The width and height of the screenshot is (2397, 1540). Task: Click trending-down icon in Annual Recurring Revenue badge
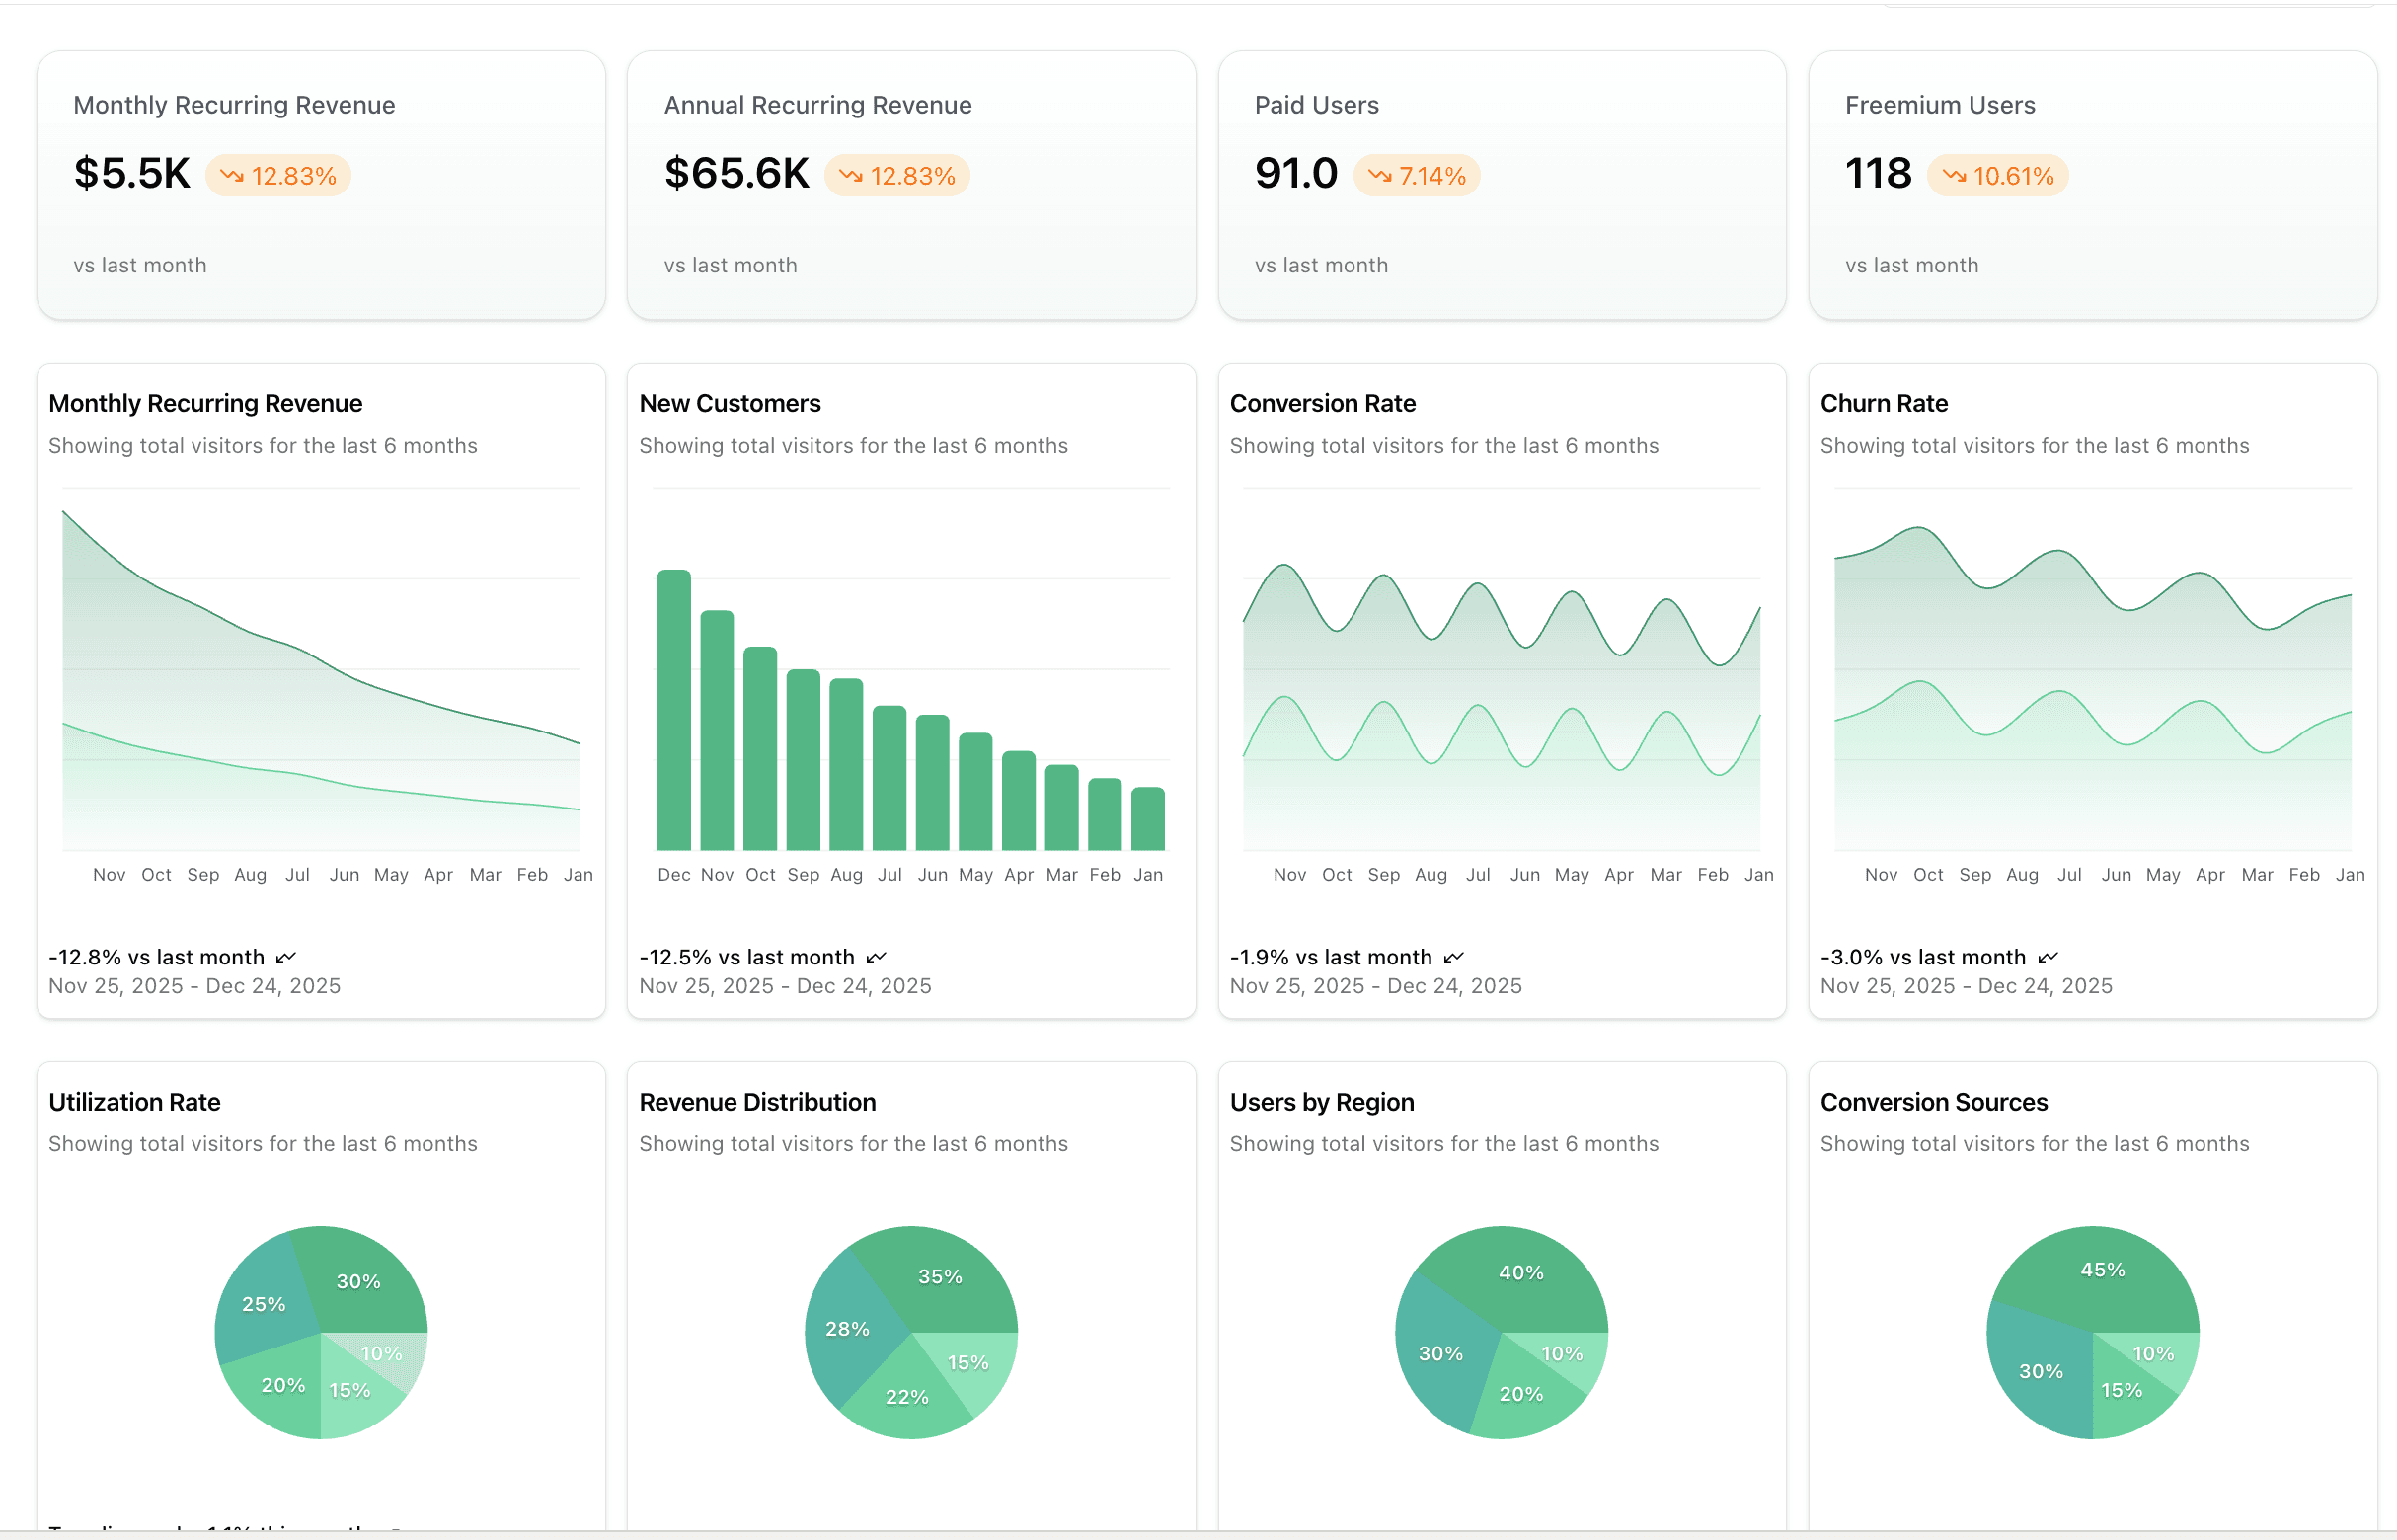(851, 176)
